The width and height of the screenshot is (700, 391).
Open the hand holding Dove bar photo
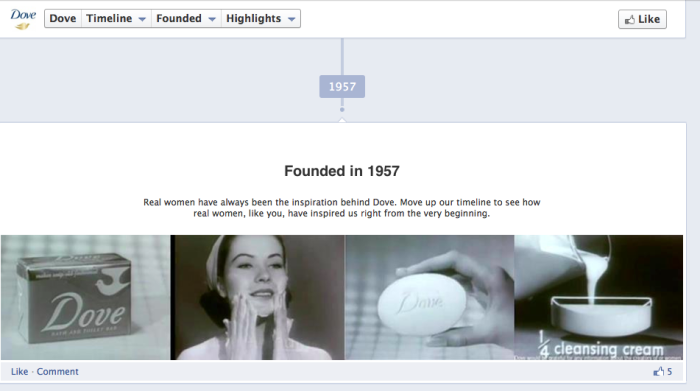[429, 297]
